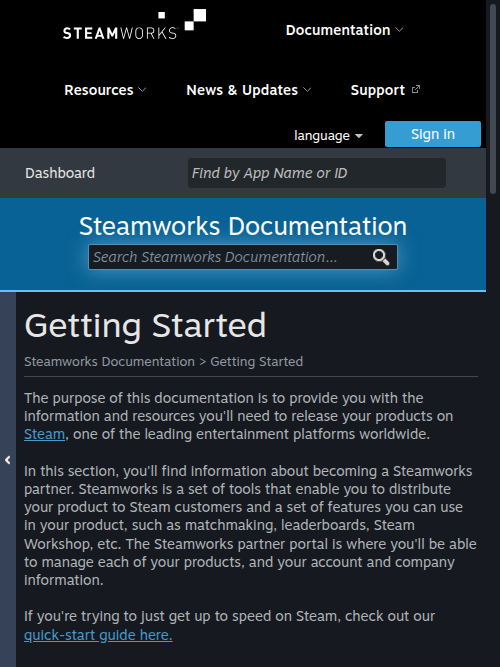Open the Steam hyperlink in first paragraph
The height and width of the screenshot is (667, 500).
click(x=44, y=434)
